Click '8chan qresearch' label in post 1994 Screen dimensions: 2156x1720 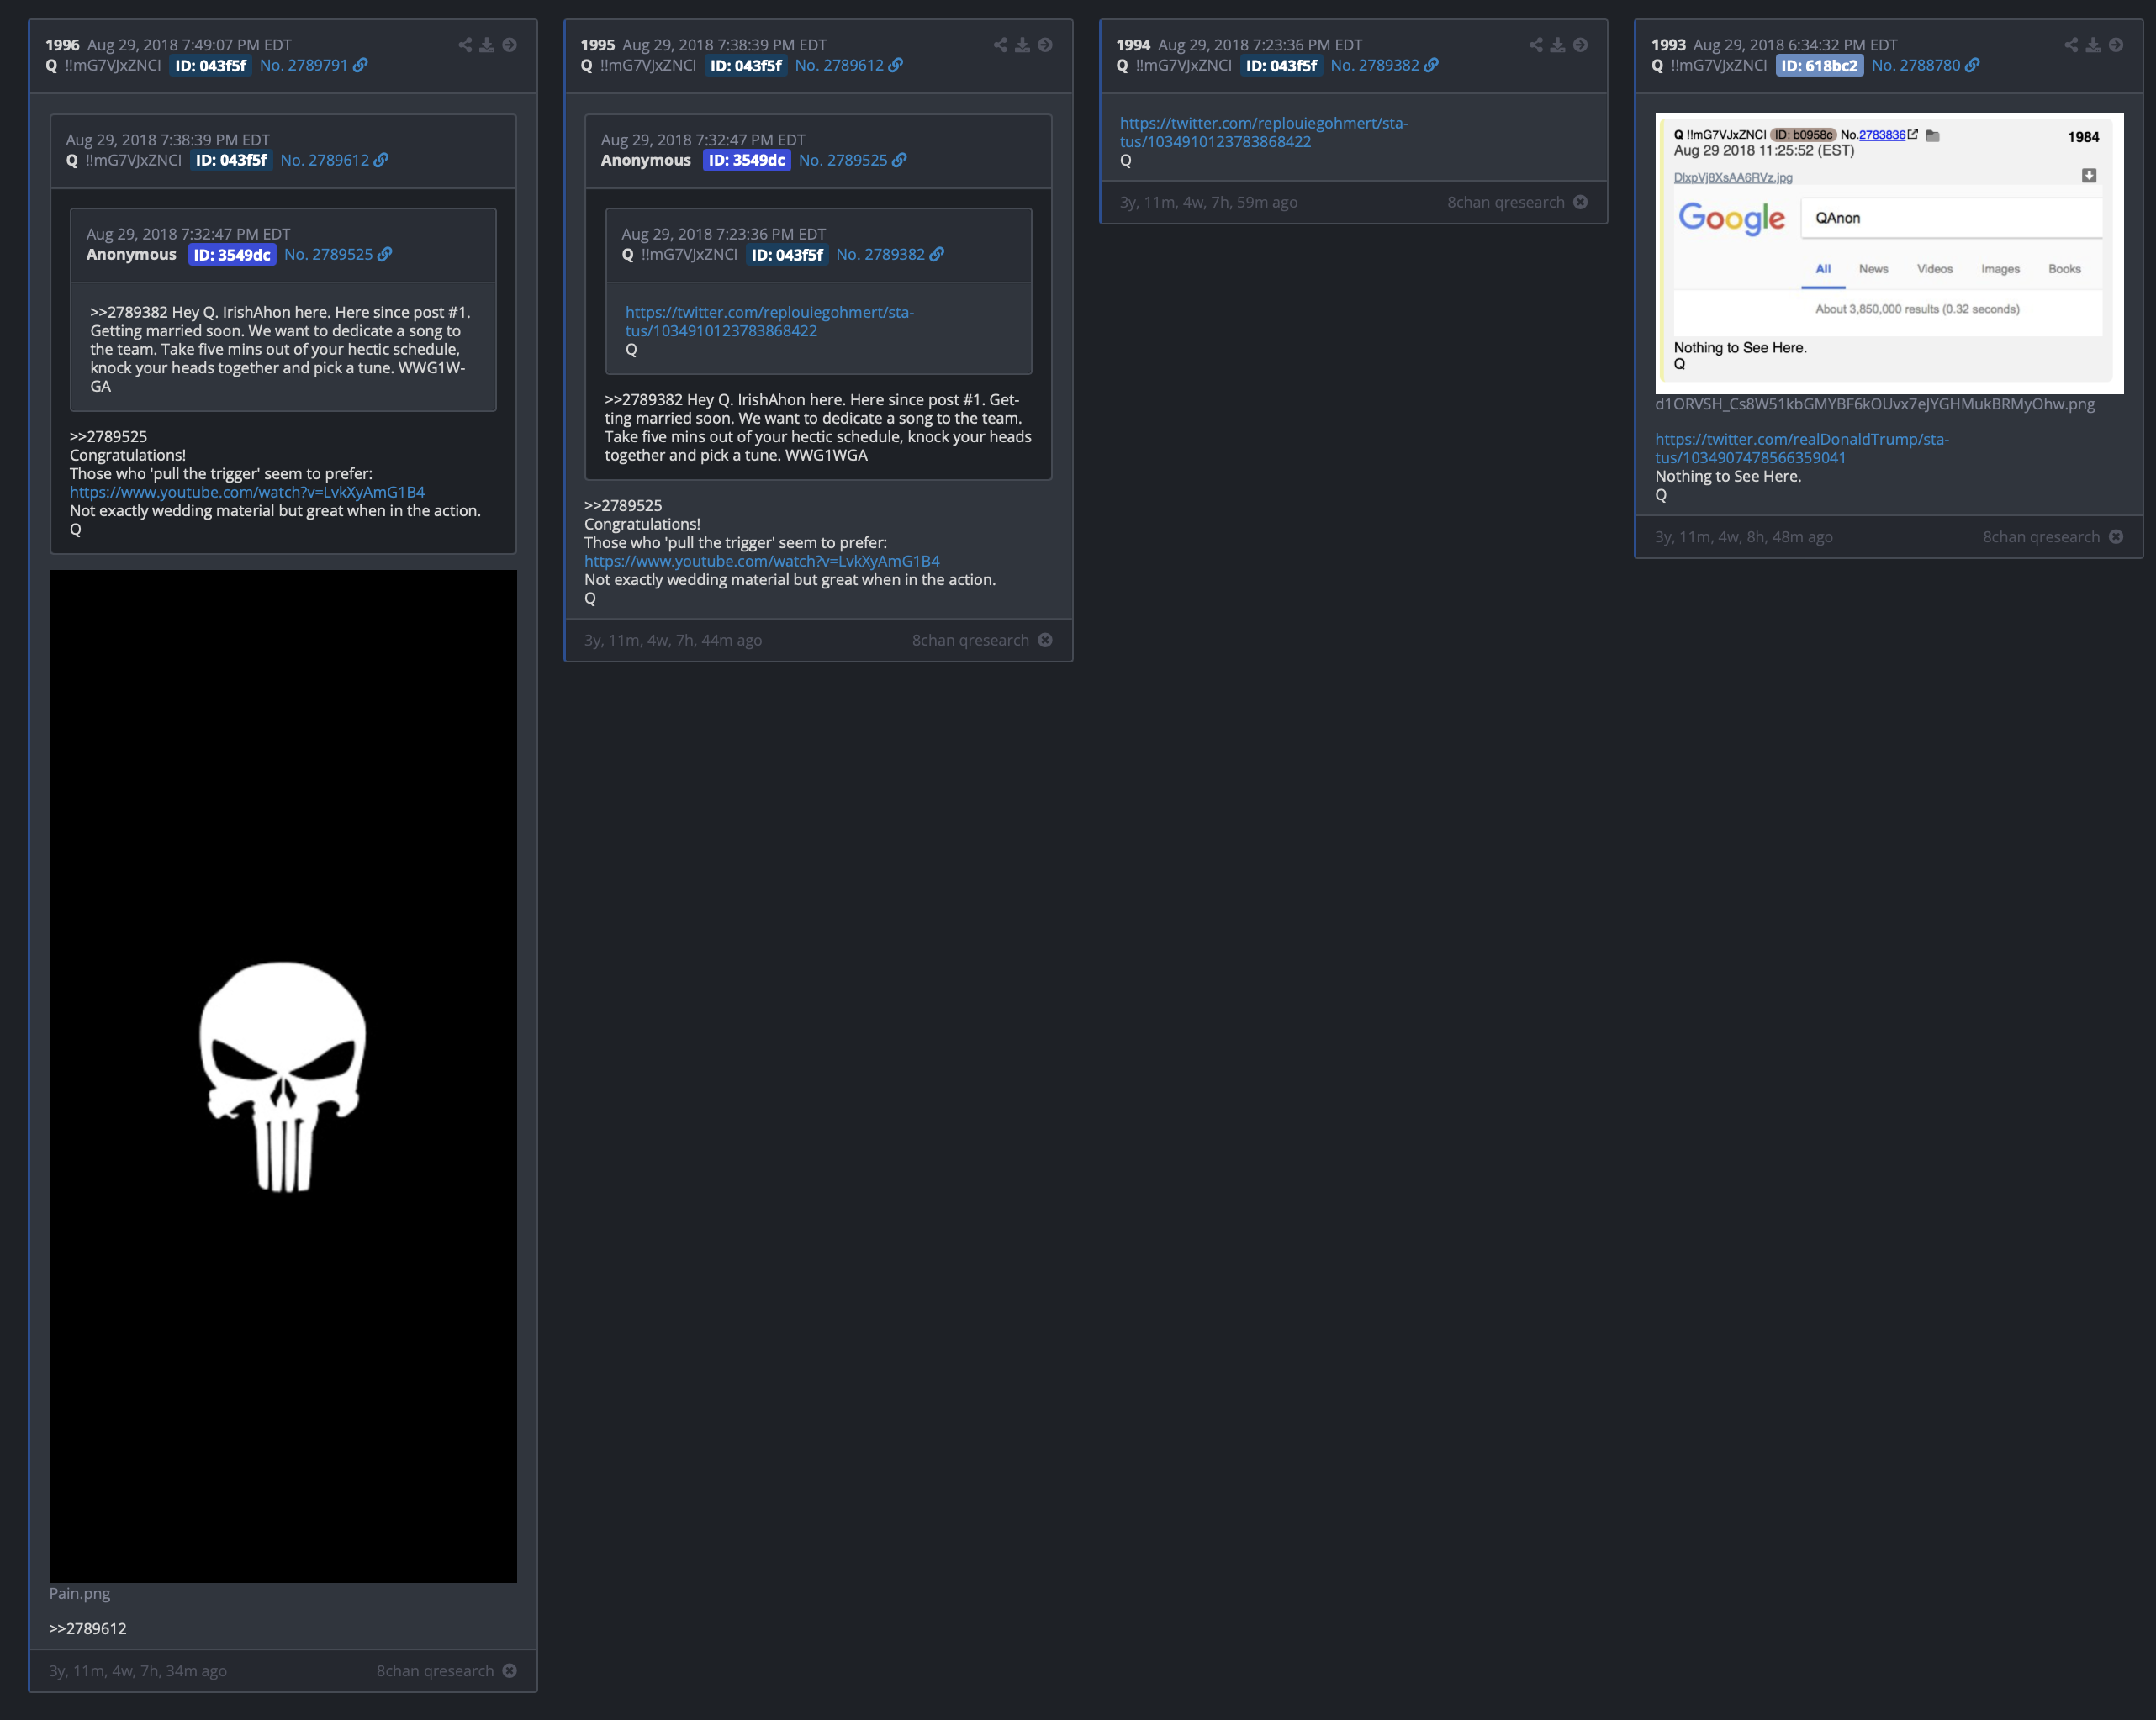pyautogui.click(x=1506, y=202)
